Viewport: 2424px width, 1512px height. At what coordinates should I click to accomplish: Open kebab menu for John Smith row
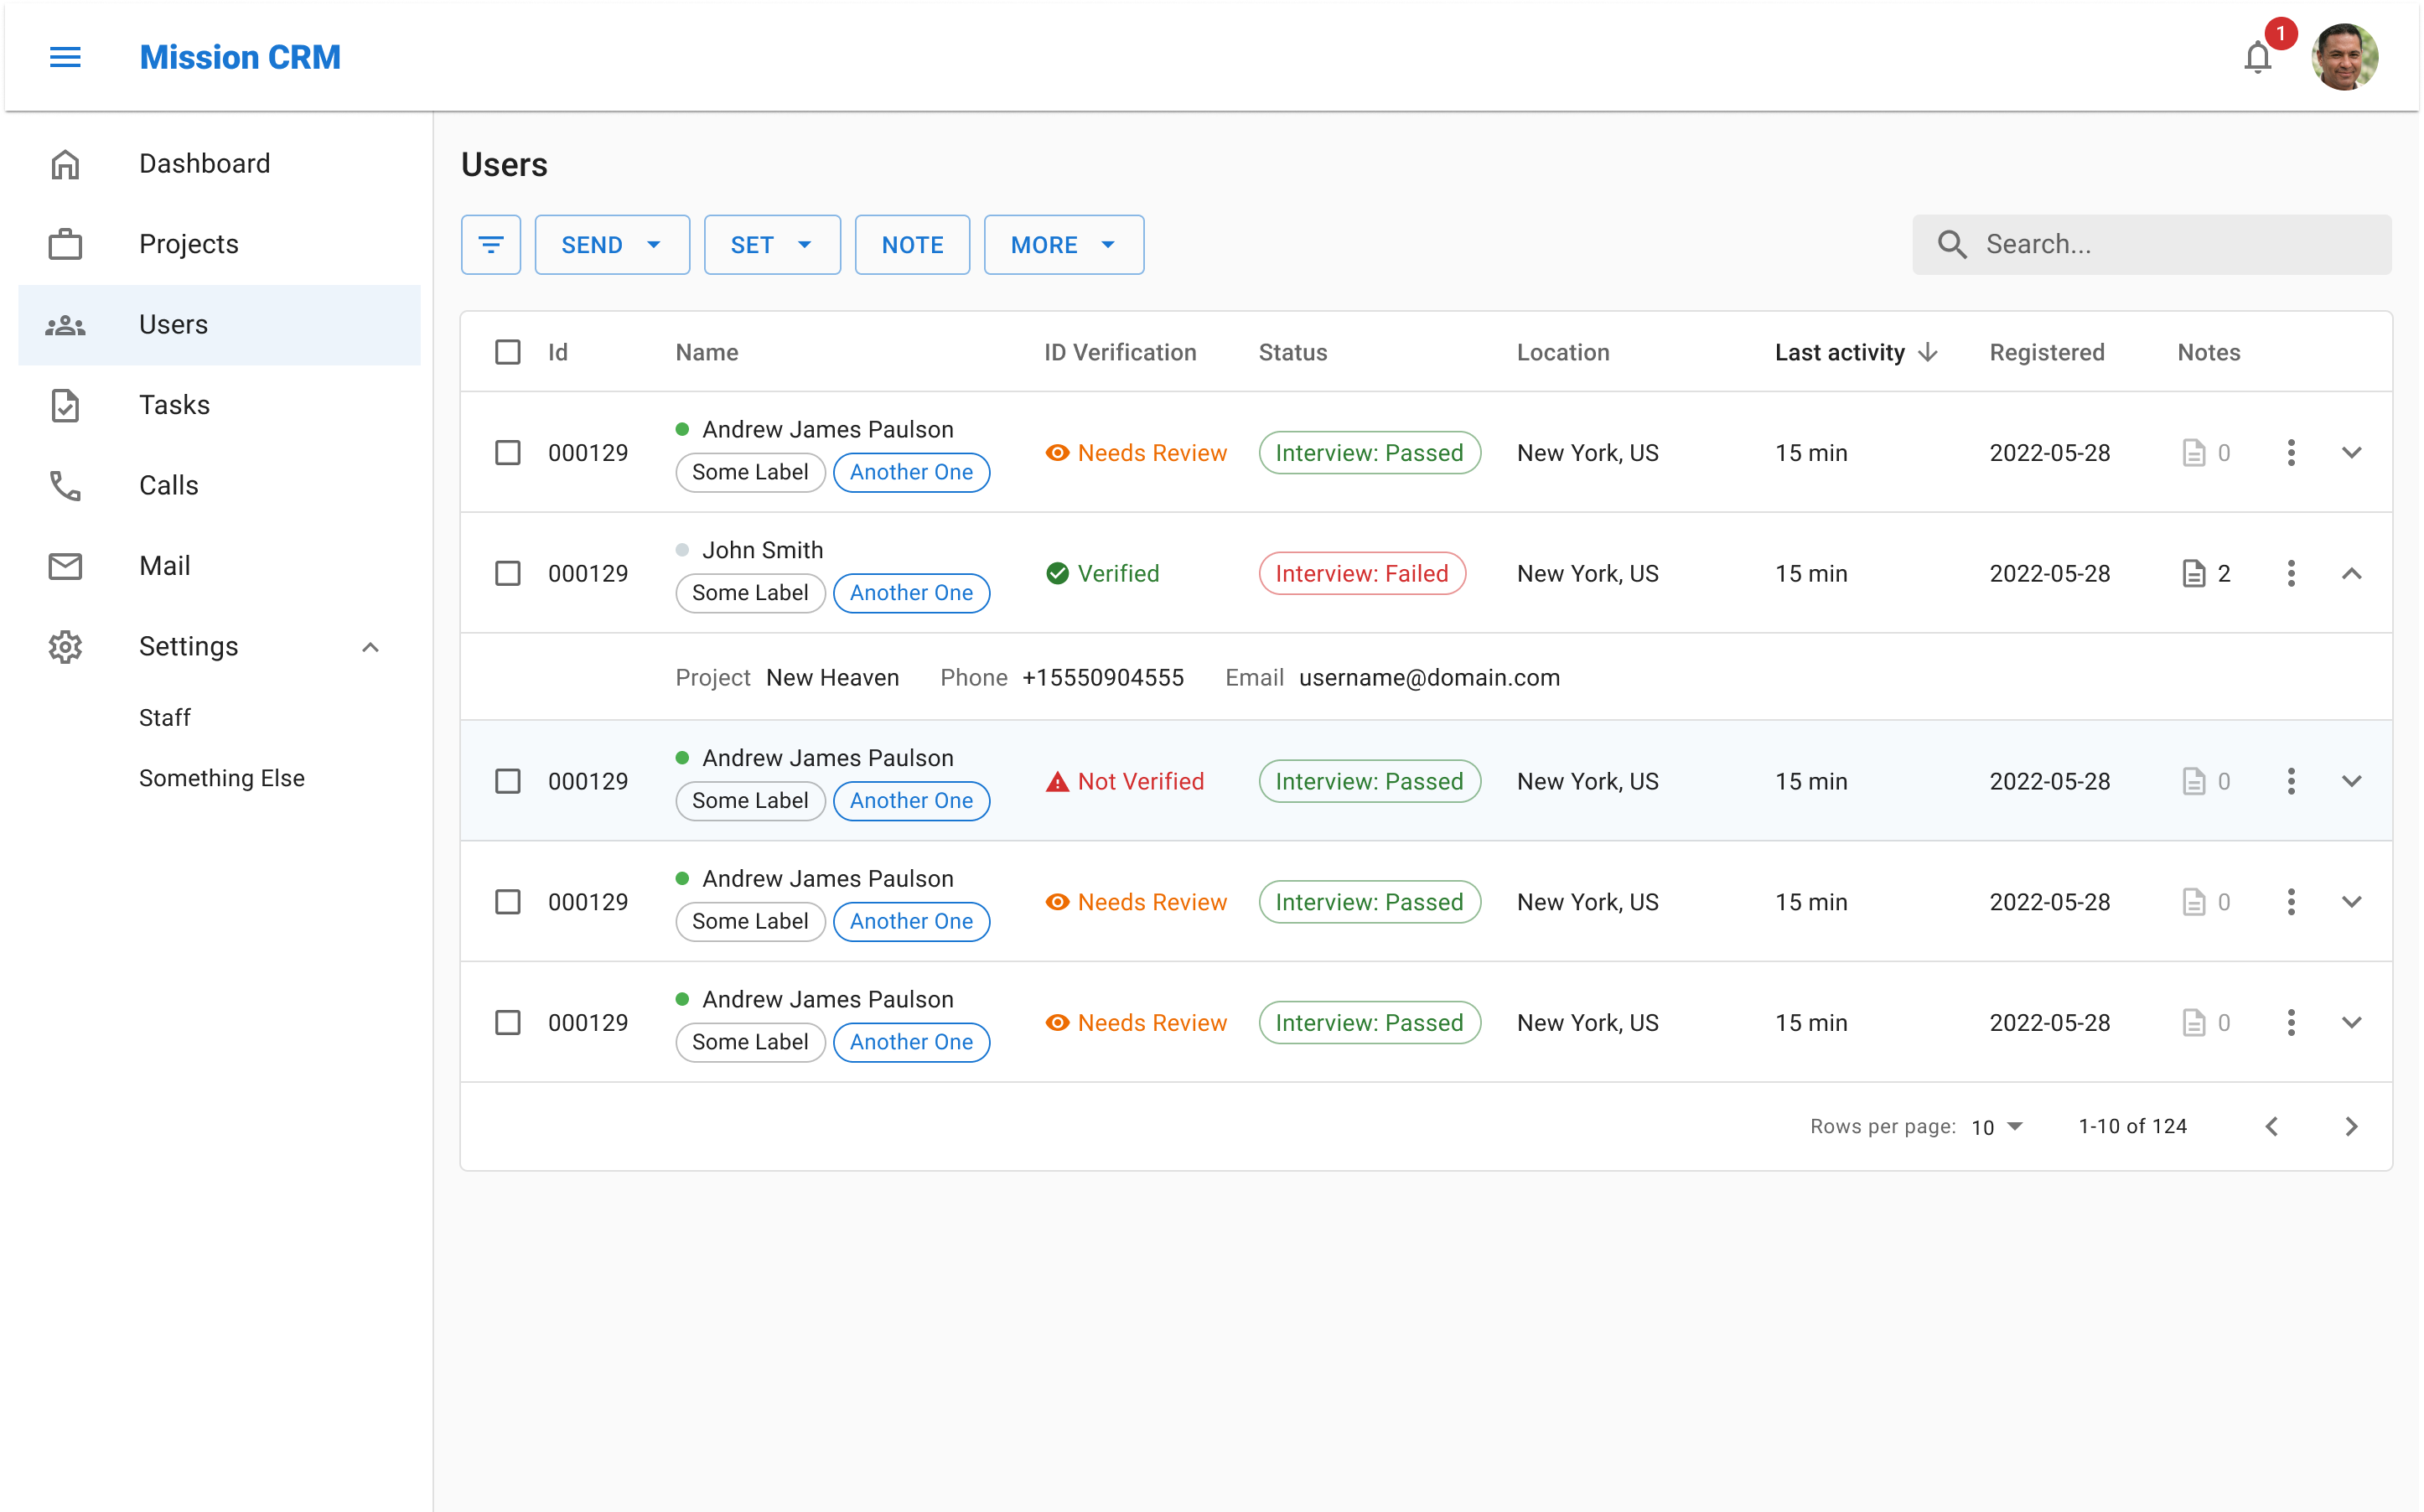click(x=2291, y=573)
